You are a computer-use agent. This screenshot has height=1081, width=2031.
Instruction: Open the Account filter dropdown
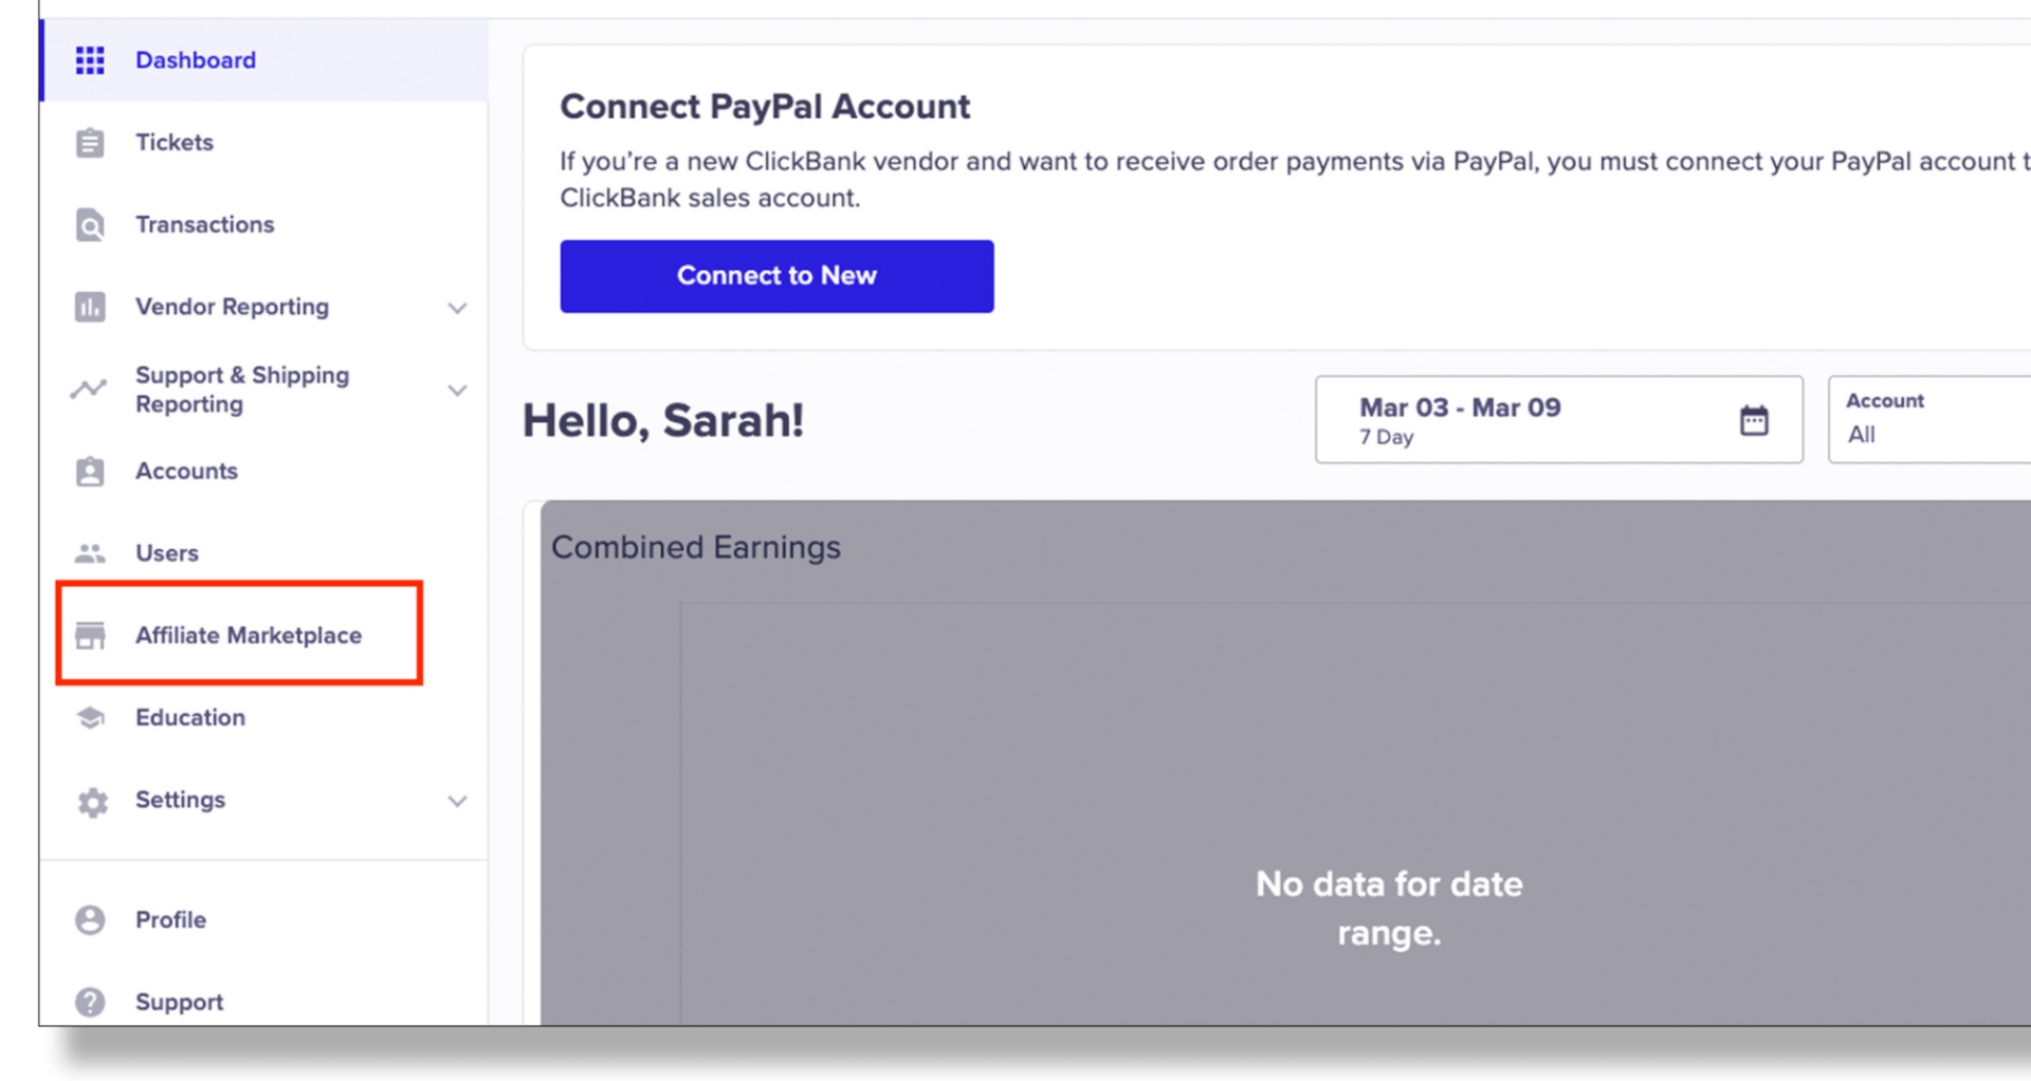1930,420
